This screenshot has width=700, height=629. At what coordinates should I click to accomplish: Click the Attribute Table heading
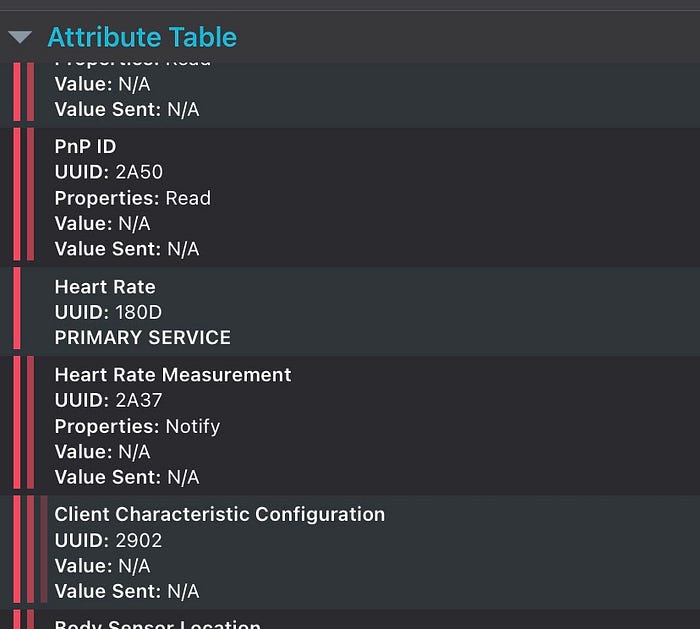pyautogui.click(x=142, y=37)
